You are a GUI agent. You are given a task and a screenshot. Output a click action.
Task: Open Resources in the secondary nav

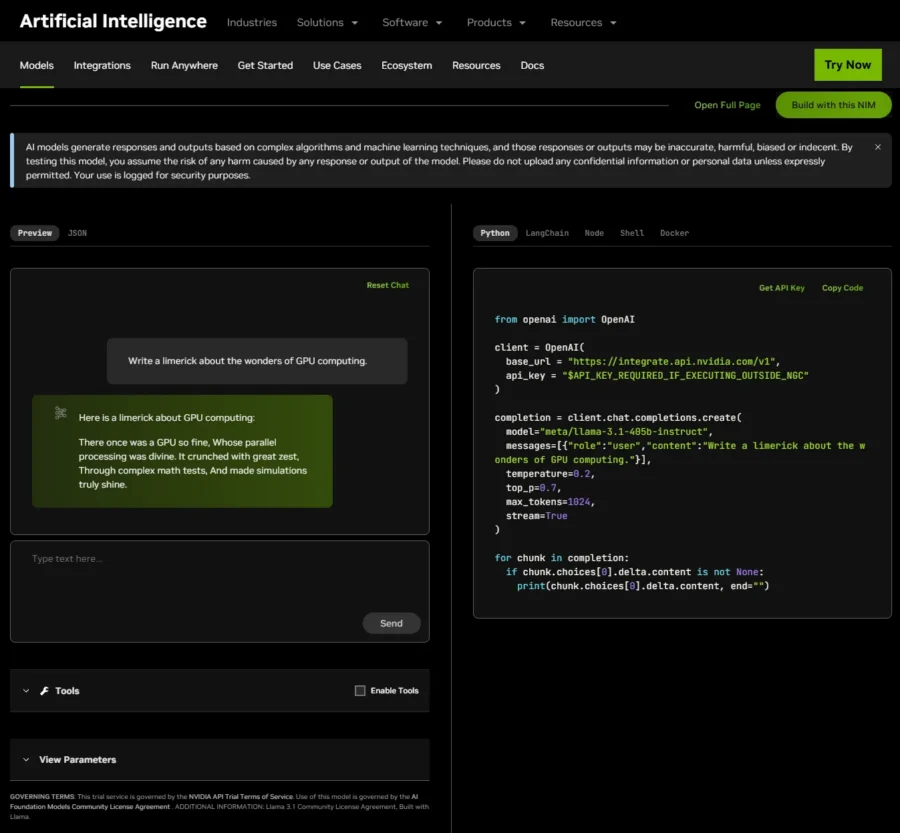pyautogui.click(x=476, y=65)
